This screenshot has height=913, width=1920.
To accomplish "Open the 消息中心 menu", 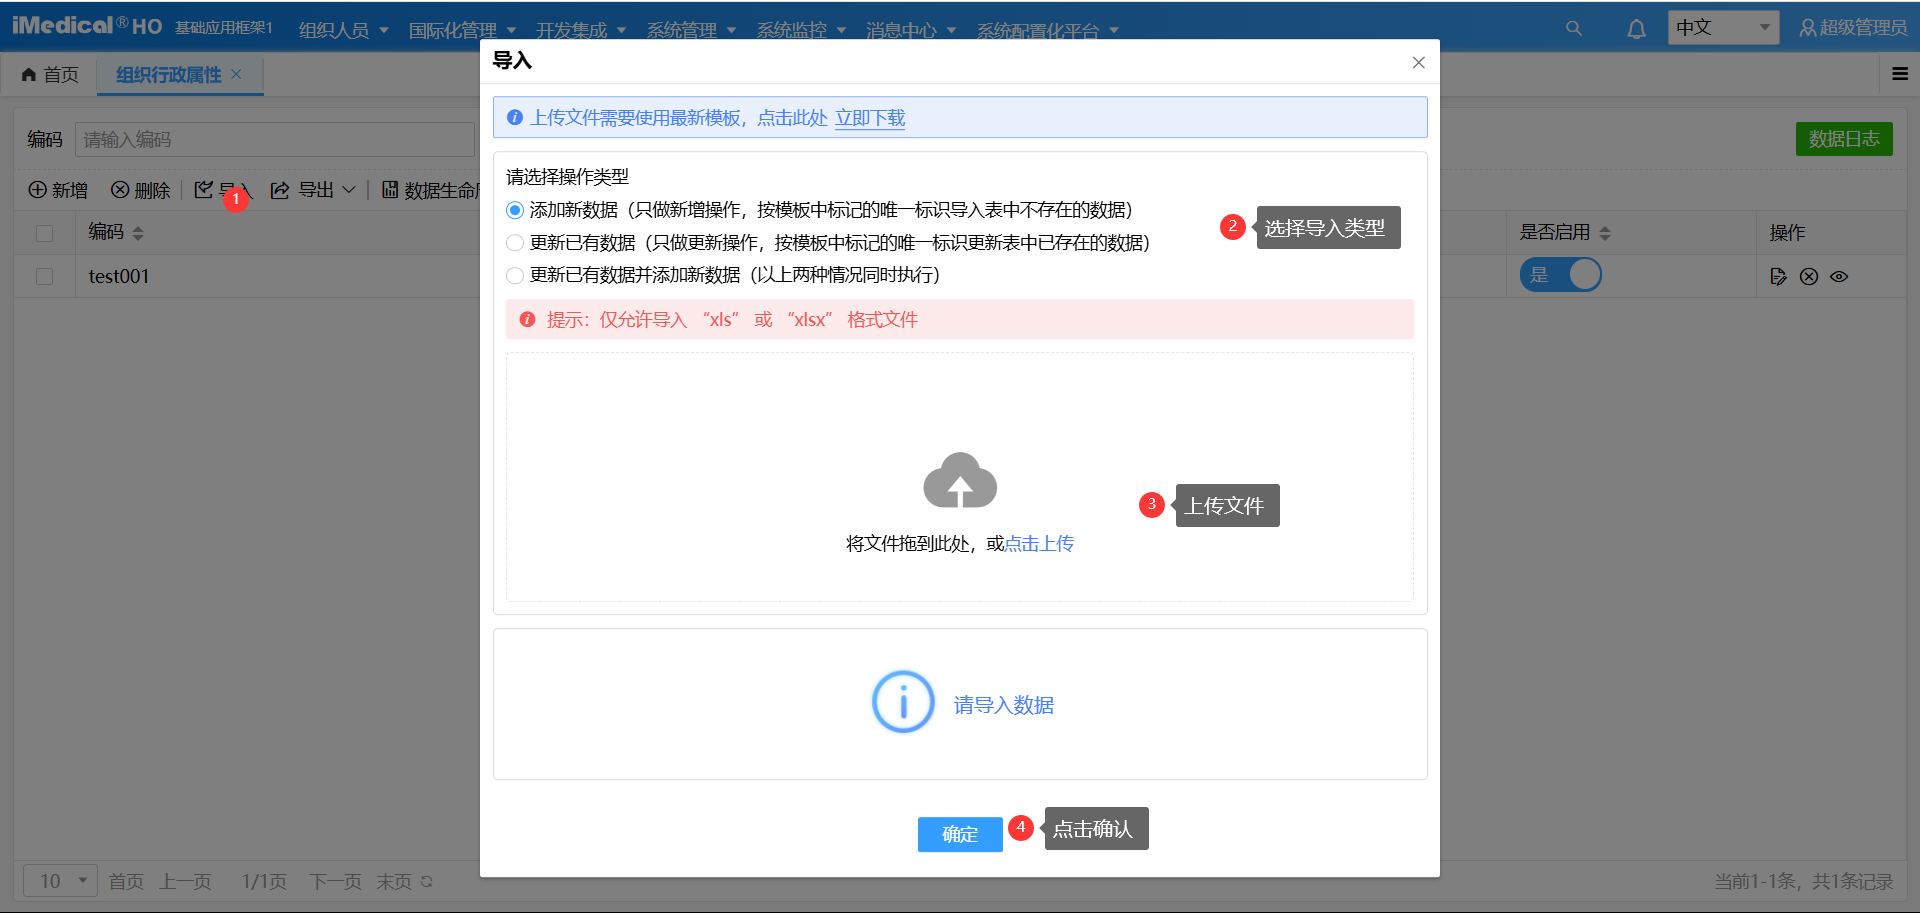I will (911, 30).
